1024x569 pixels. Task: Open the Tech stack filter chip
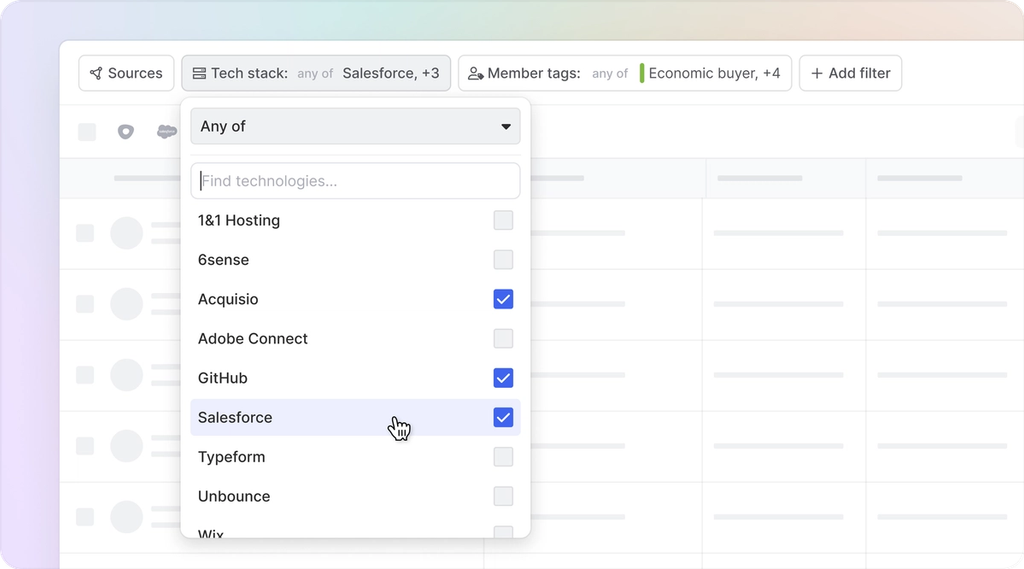click(x=316, y=73)
